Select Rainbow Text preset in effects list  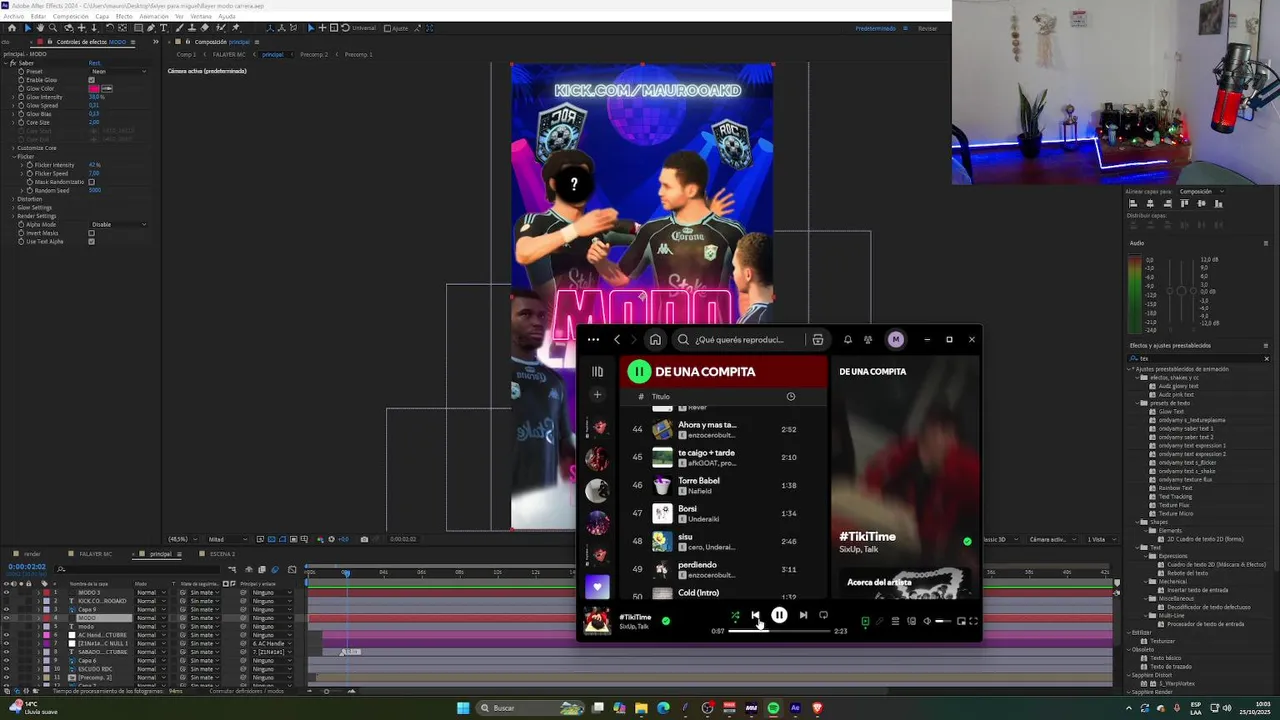(x=1176, y=488)
